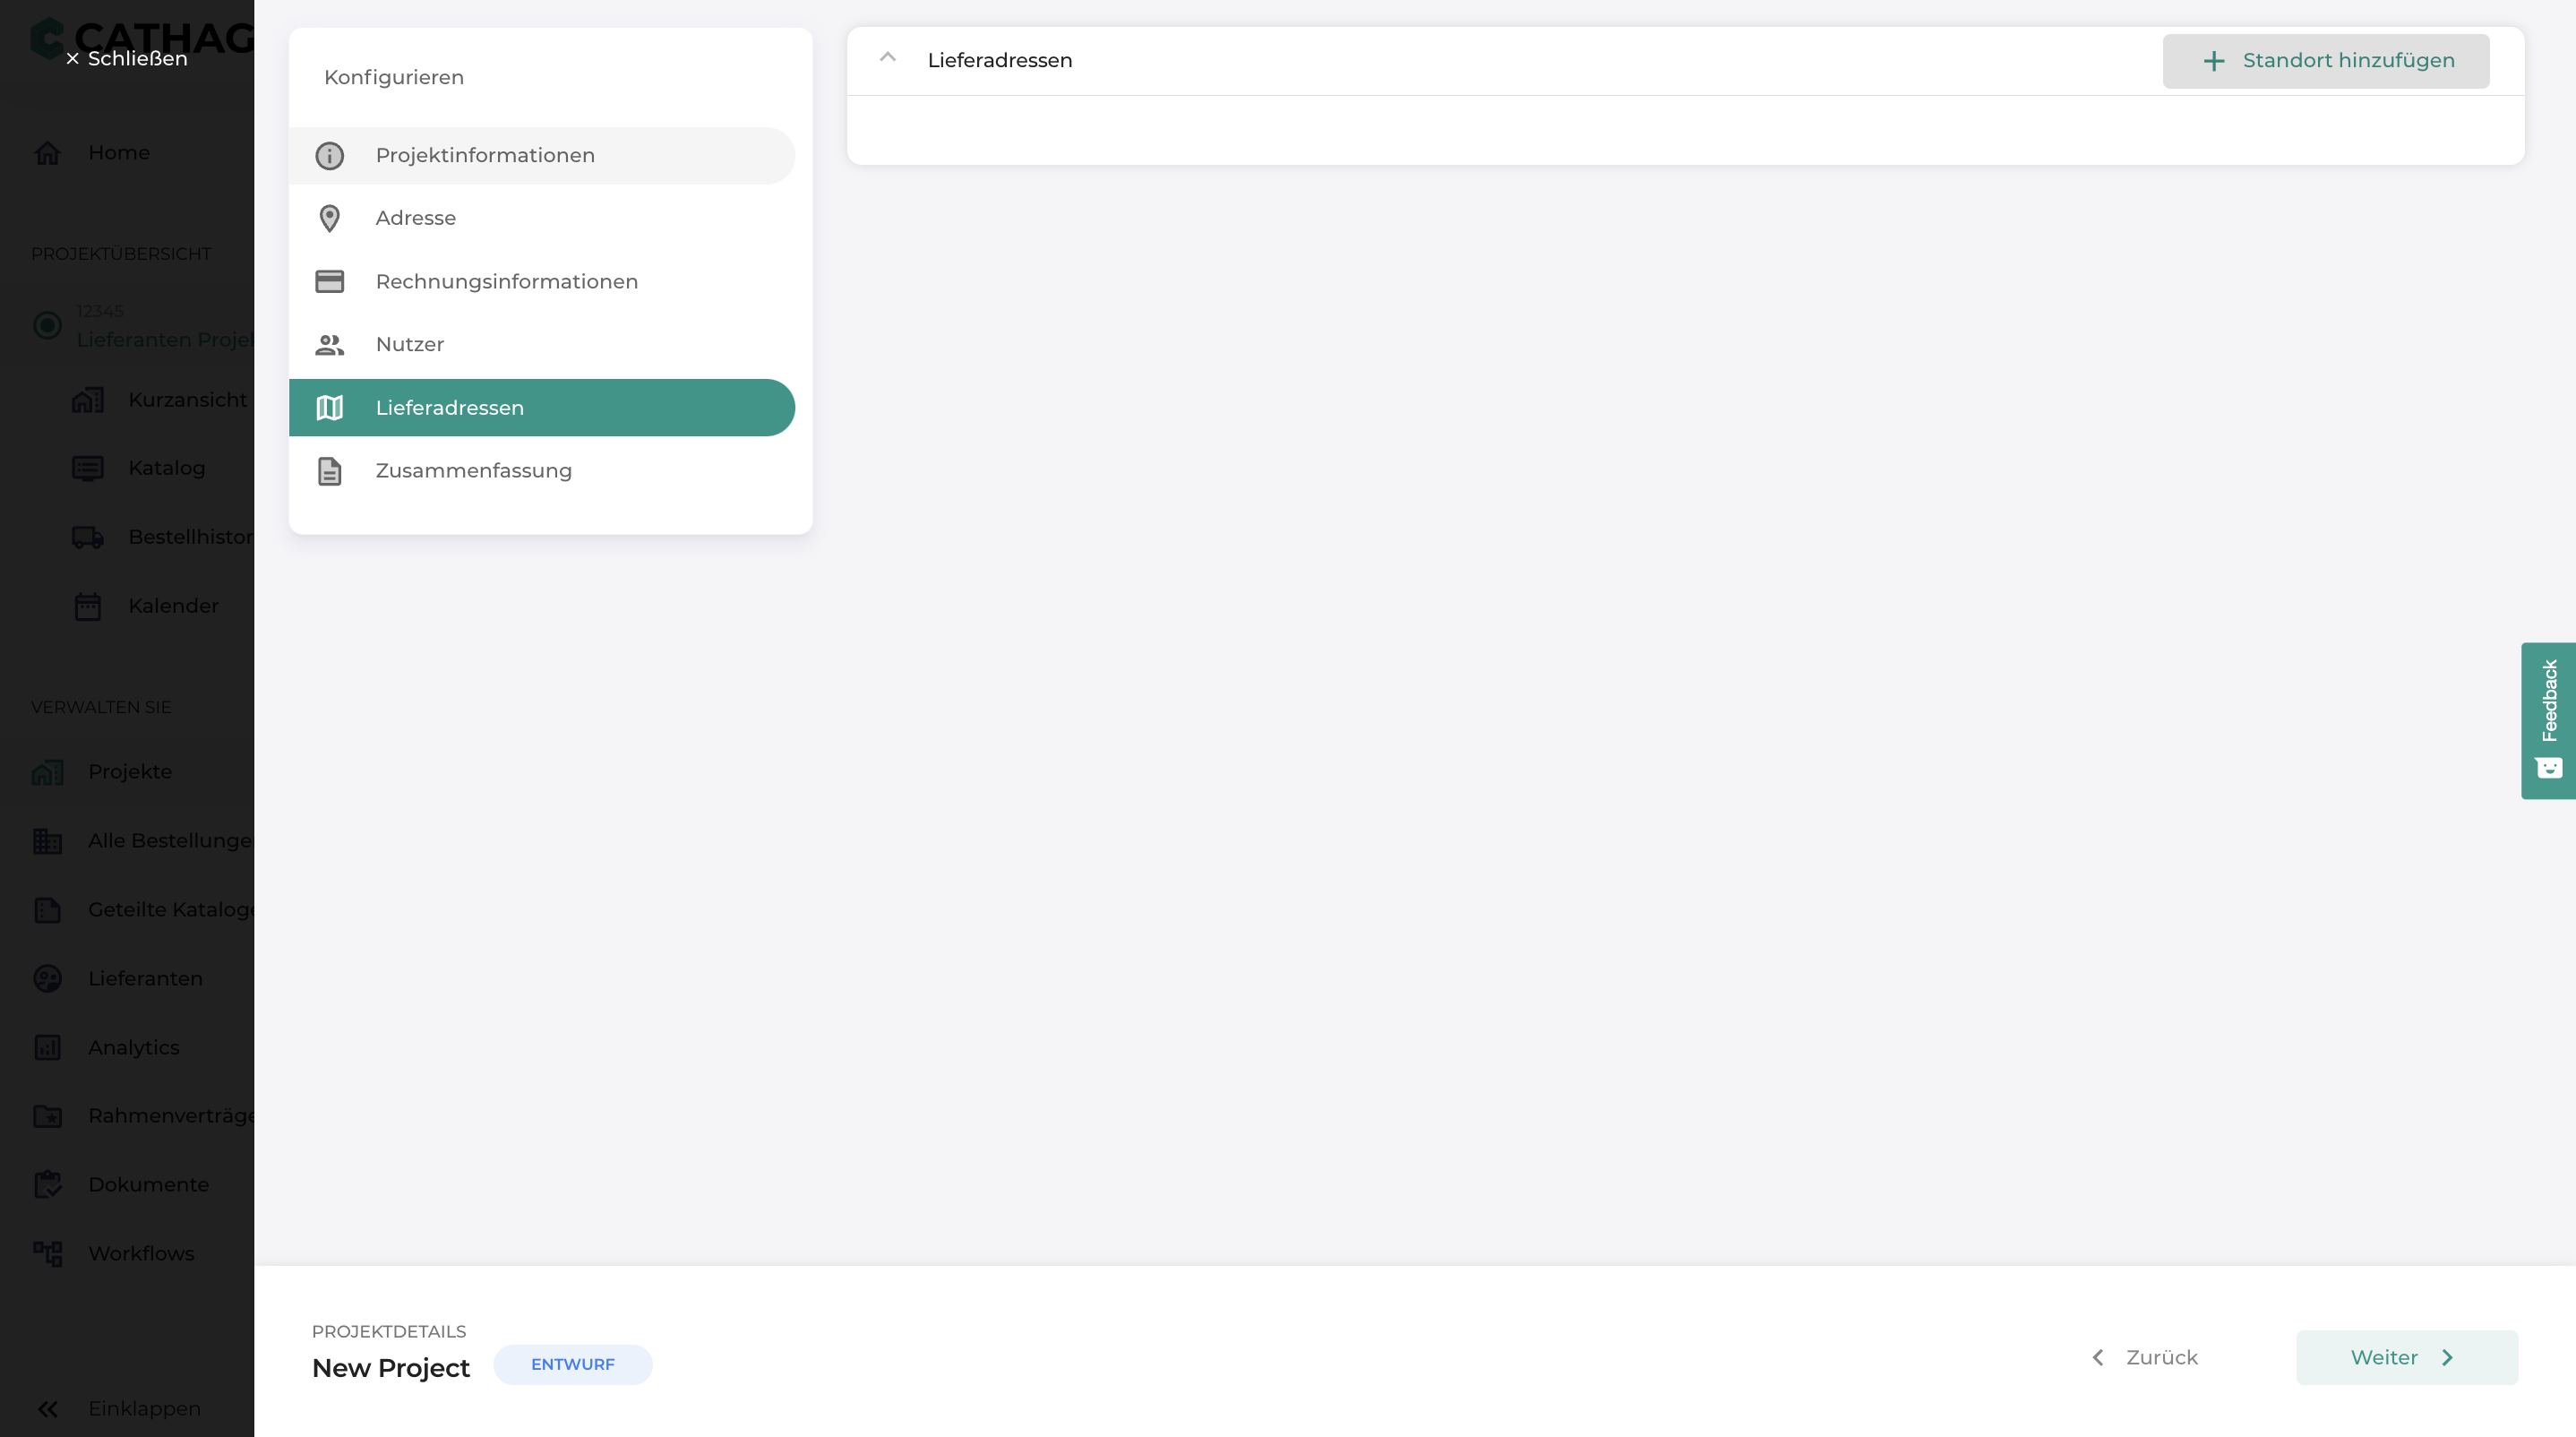2576x1437 pixels.
Task: Click the Weiter right chevron arrow
Action: pos(2447,1358)
